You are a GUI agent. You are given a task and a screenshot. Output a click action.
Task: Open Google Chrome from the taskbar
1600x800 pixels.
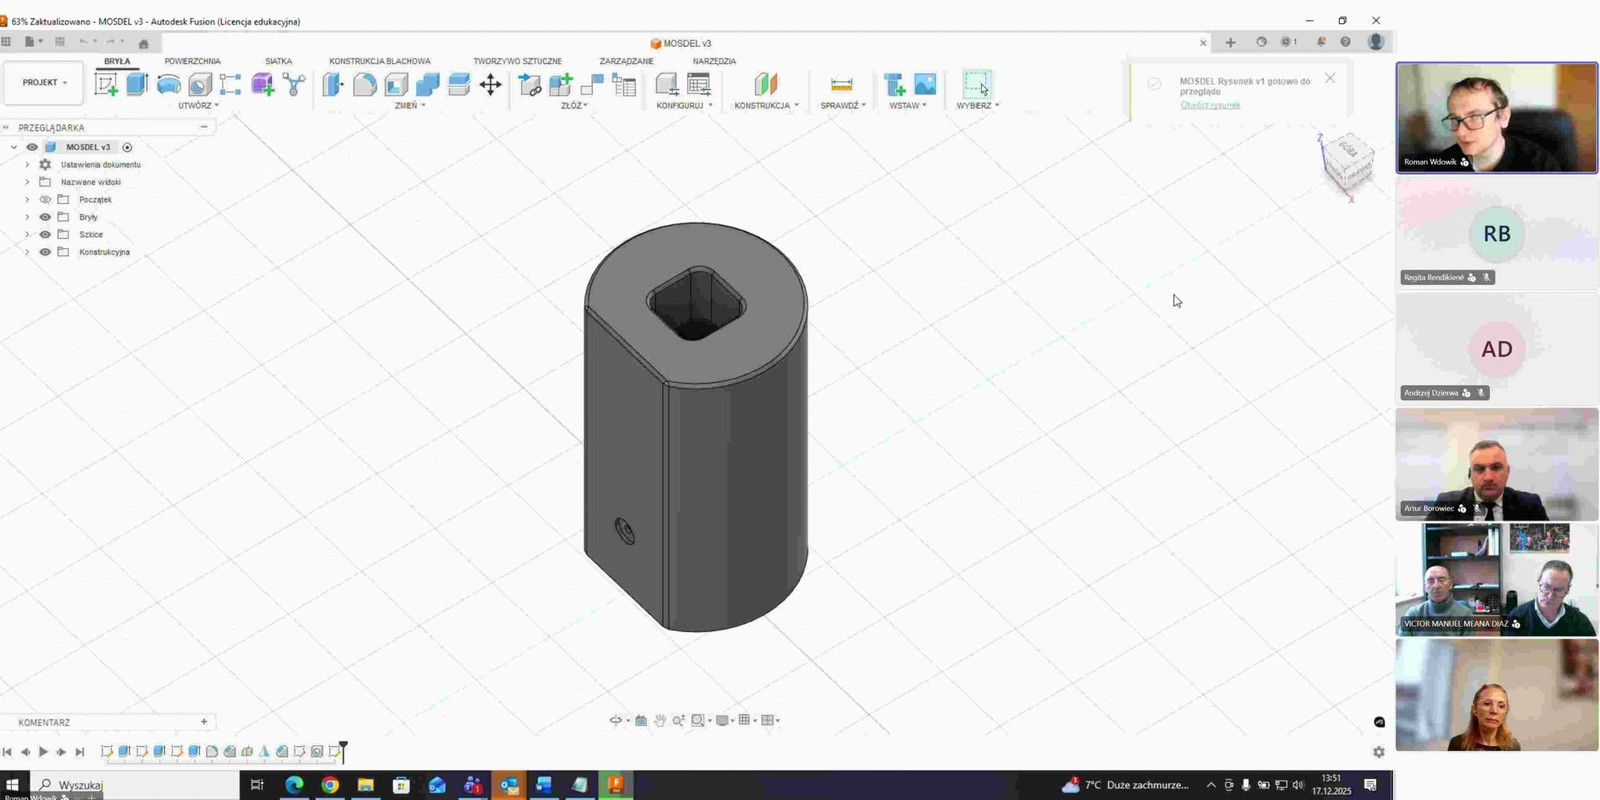(x=330, y=785)
